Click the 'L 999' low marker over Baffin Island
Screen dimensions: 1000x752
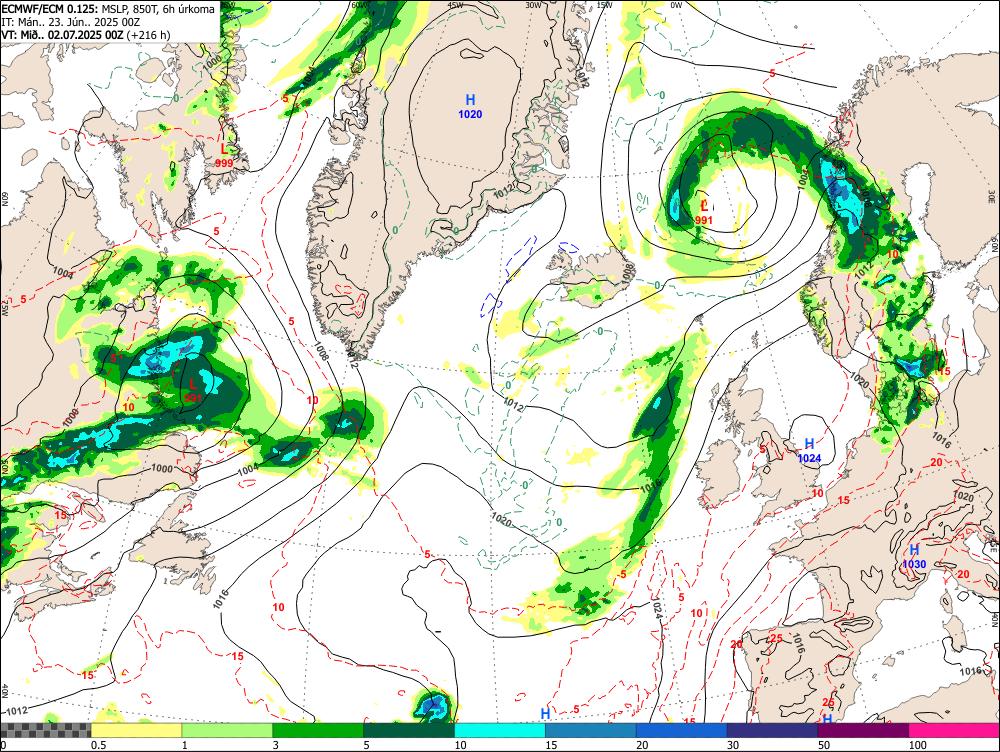point(224,156)
